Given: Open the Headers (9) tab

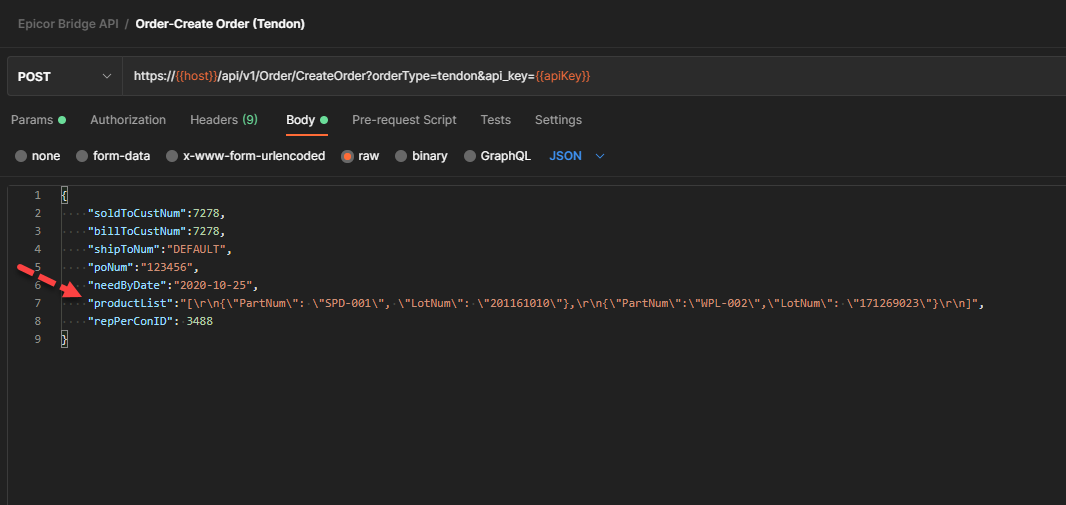Looking at the screenshot, I should click(224, 120).
